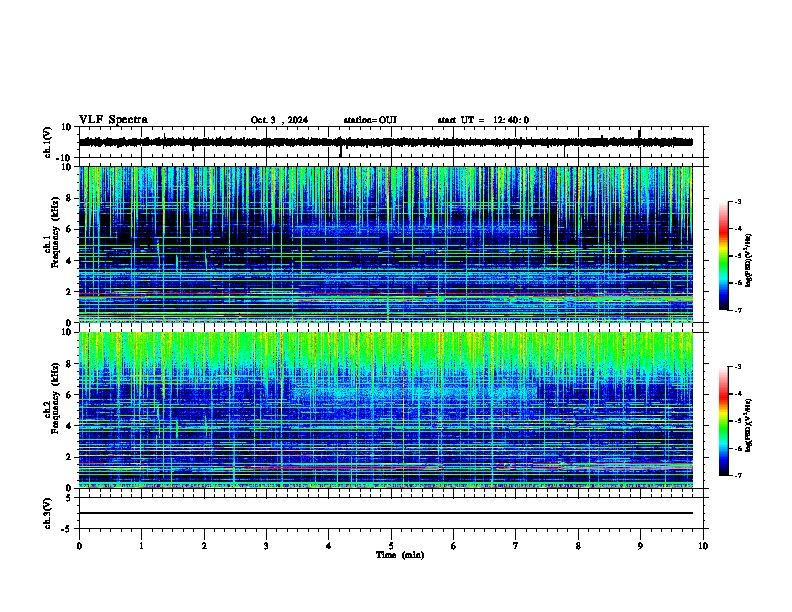Screen dimensions: 792x612
Task: Click the "station=OUI" header label
Action: point(370,120)
